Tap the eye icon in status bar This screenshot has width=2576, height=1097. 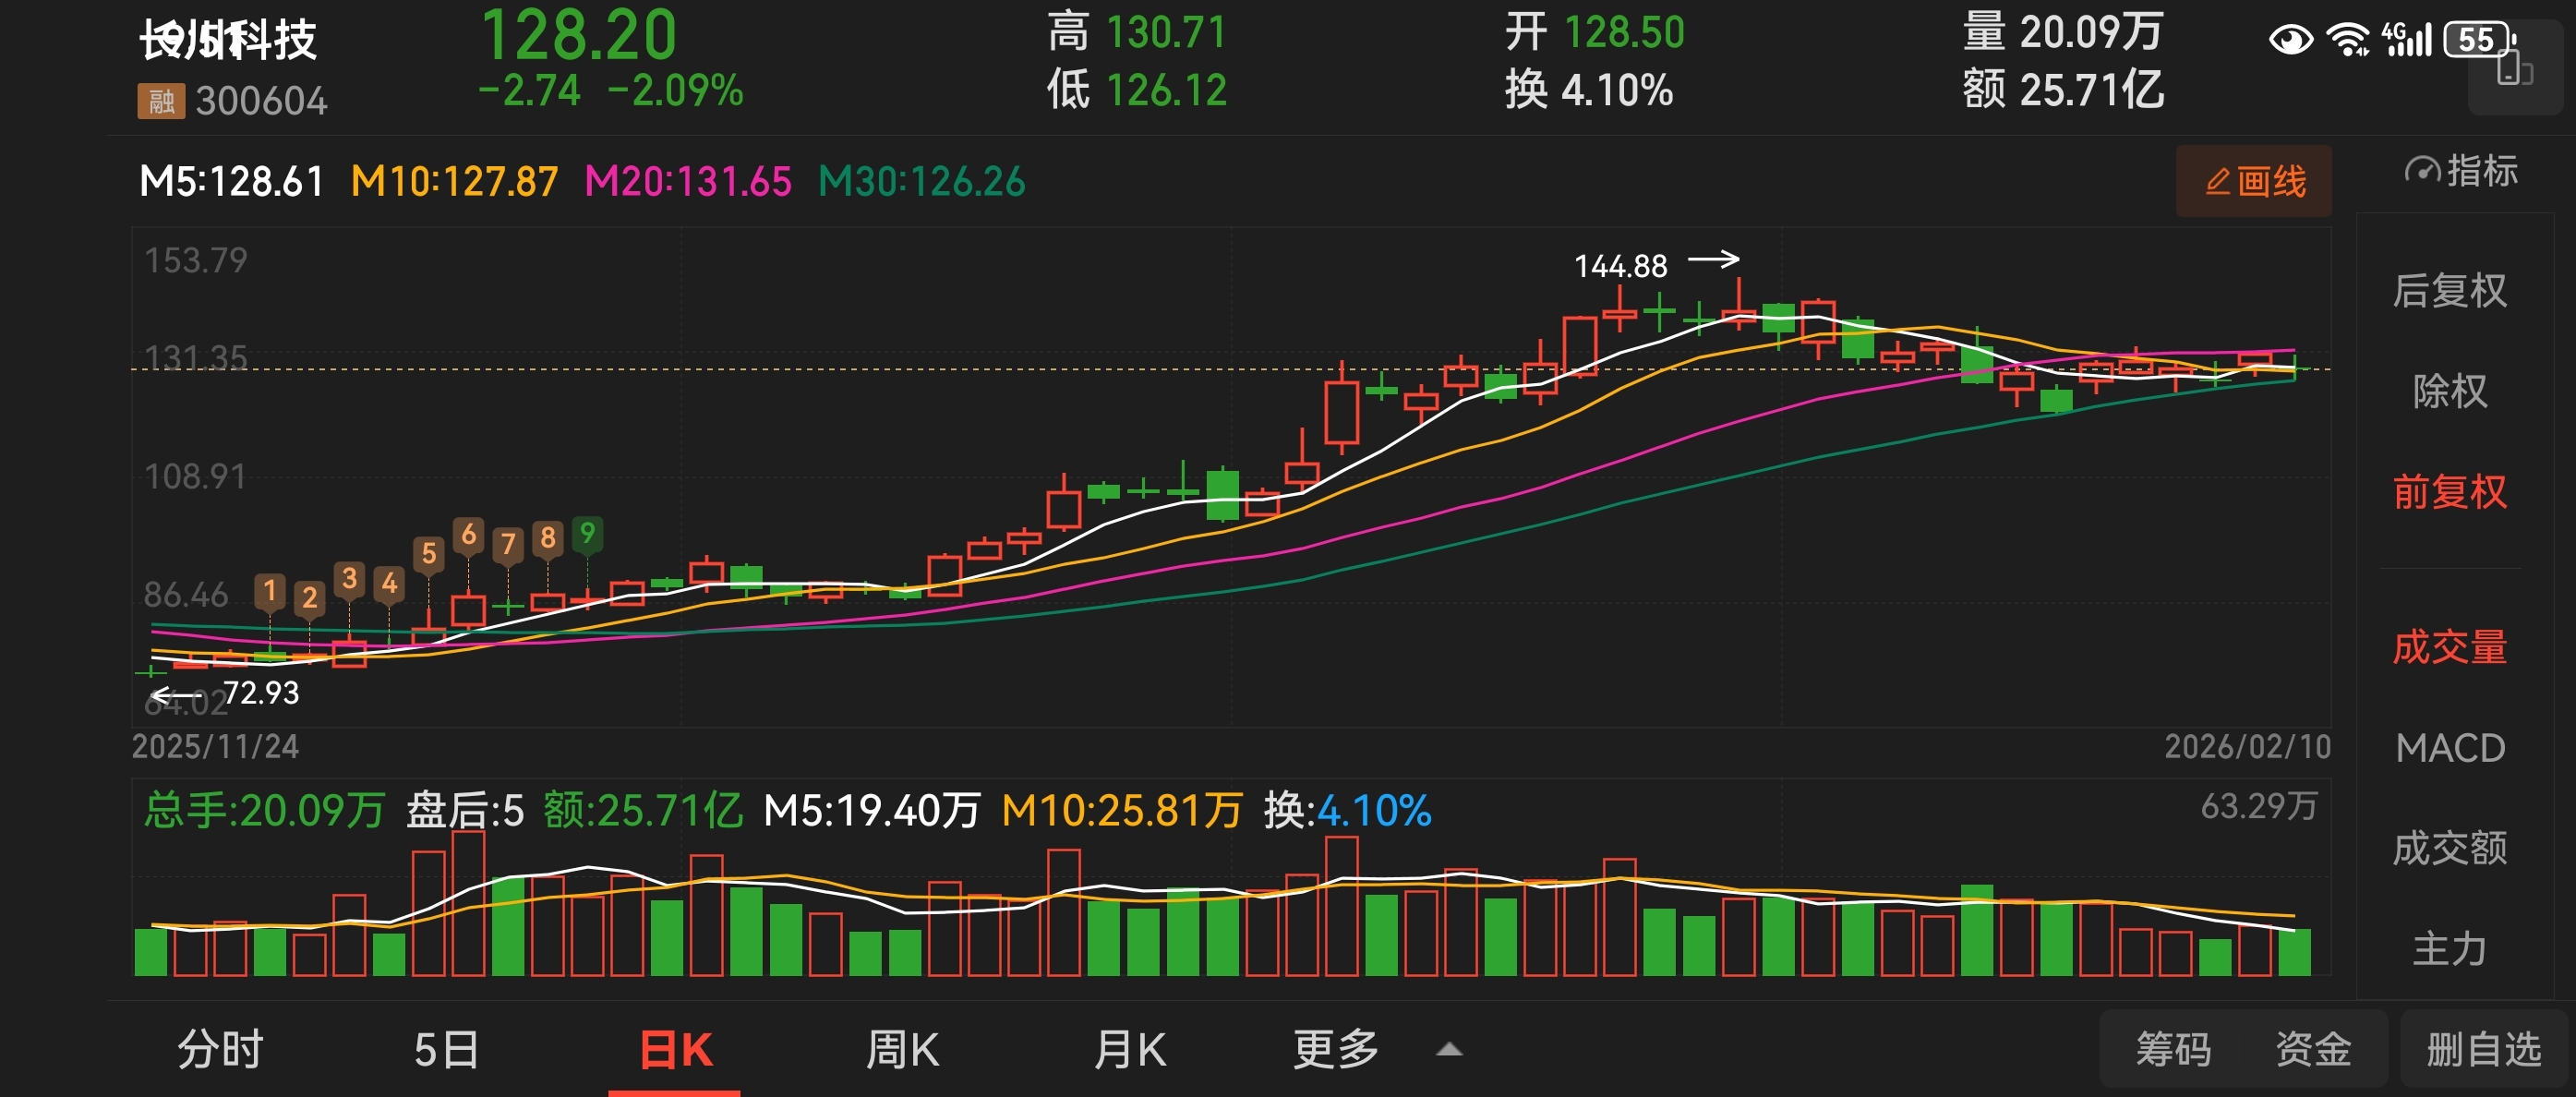(x=2290, y=40)
